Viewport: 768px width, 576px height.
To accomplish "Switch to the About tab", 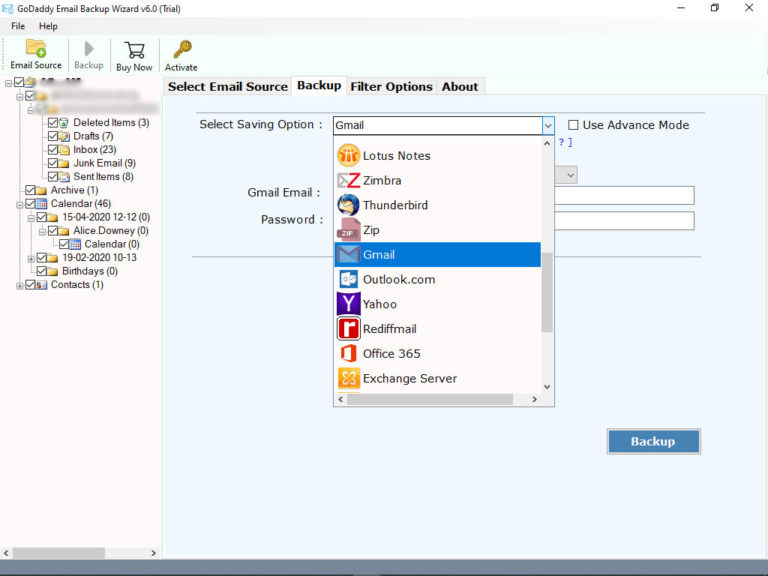I will (460, 87).
